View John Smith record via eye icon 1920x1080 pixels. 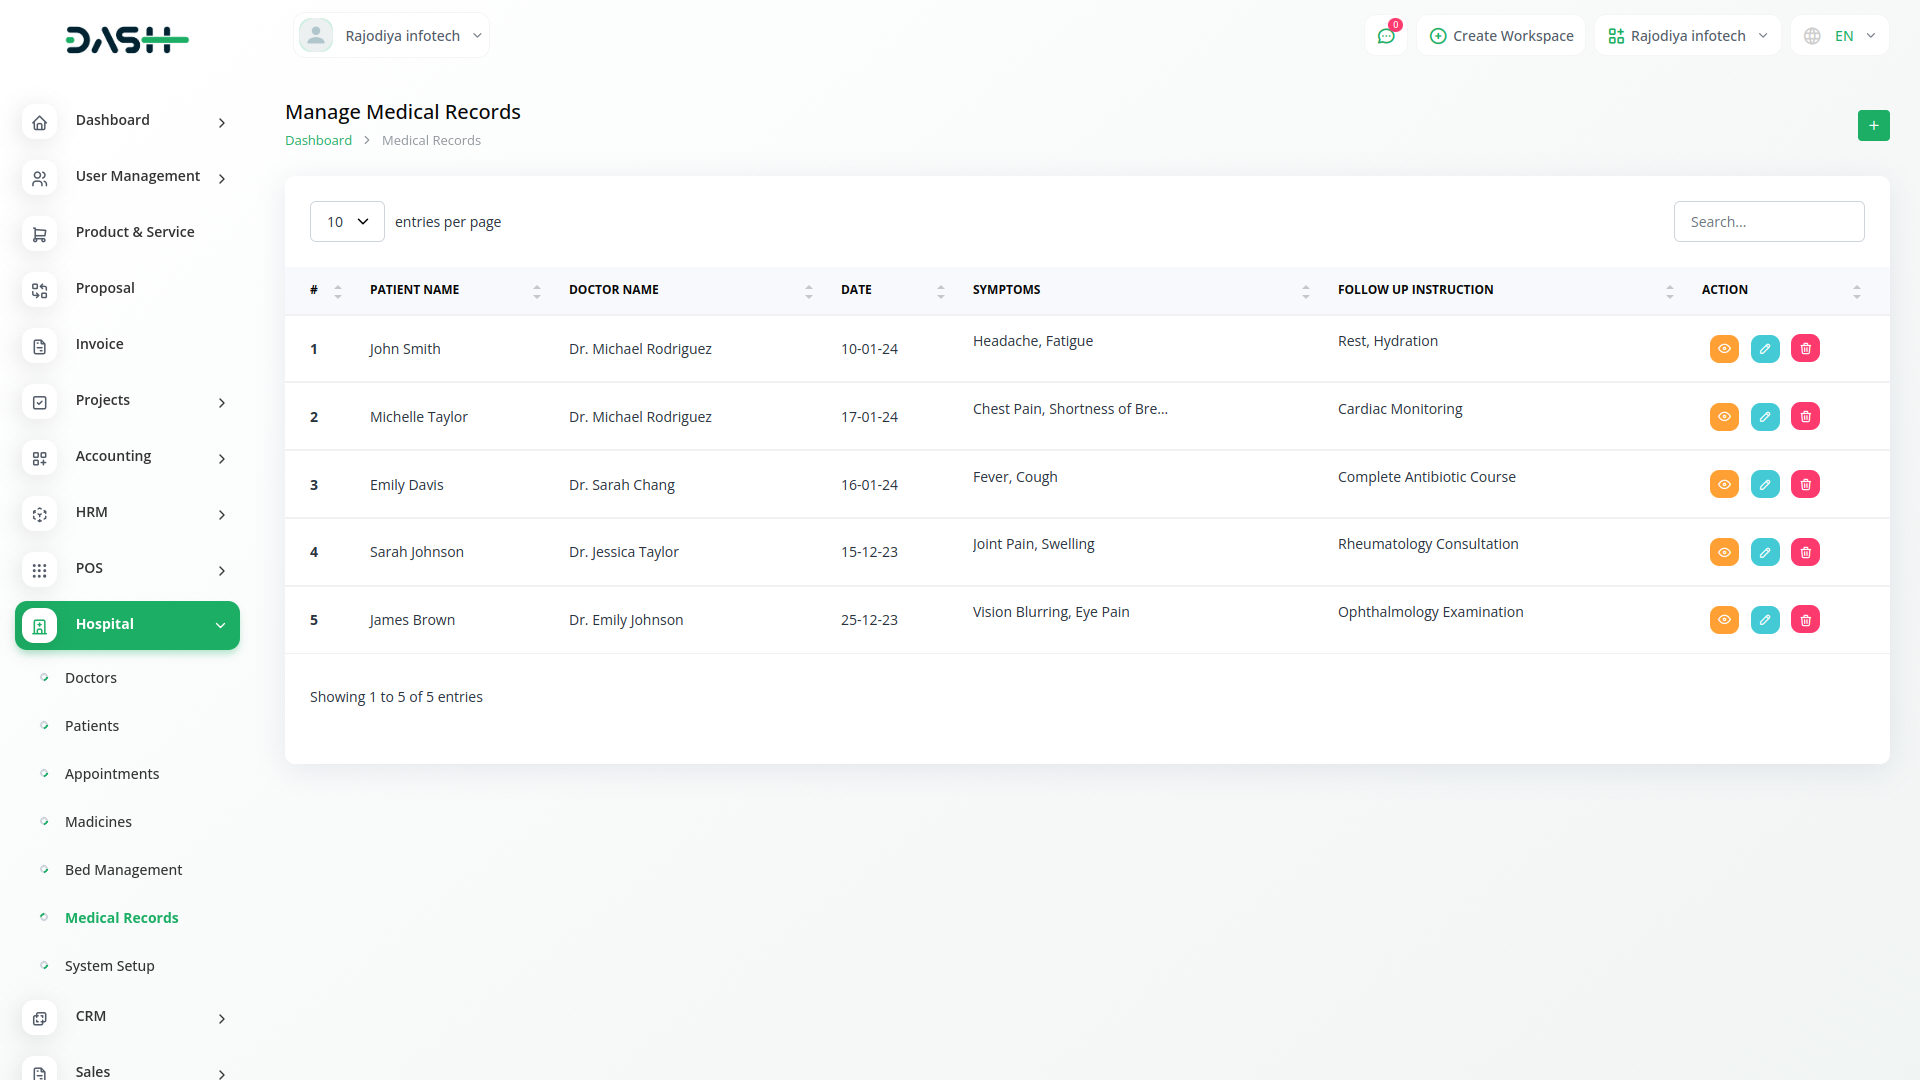(x=1724, y=349)
